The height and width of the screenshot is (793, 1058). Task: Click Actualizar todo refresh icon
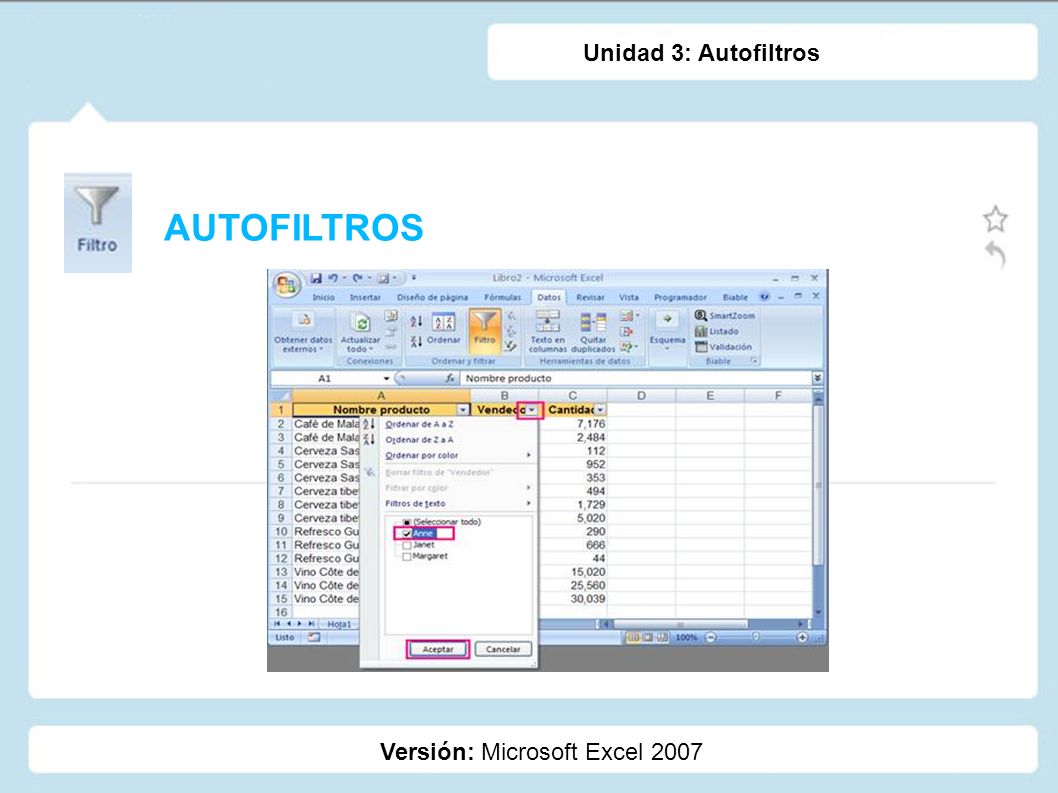point(362,323)
